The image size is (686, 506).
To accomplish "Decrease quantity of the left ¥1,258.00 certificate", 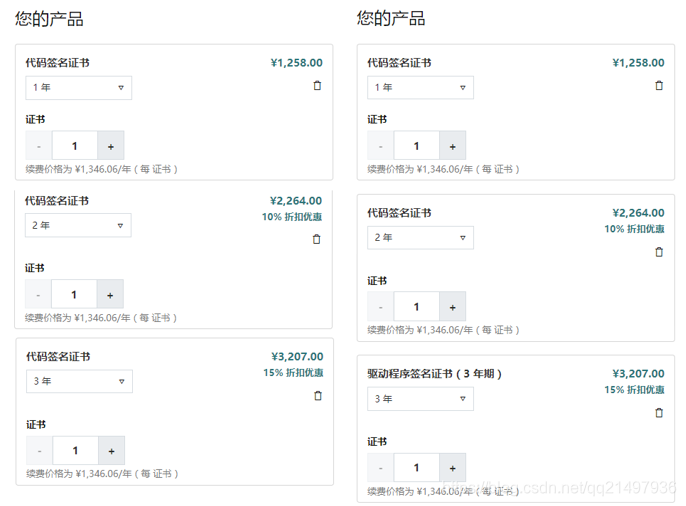I will coord(39,146).
